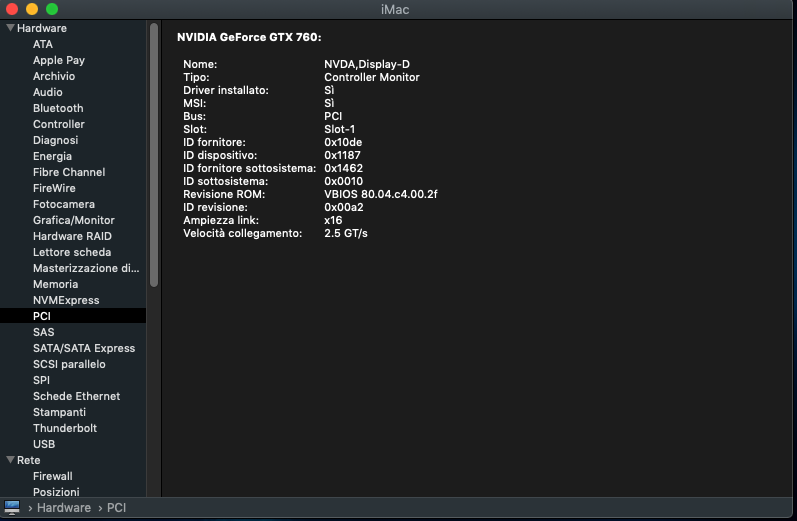Click the 0x00a2 revision ID value
The height and width of the screenshot is (521, 797).
pos(344,207)
